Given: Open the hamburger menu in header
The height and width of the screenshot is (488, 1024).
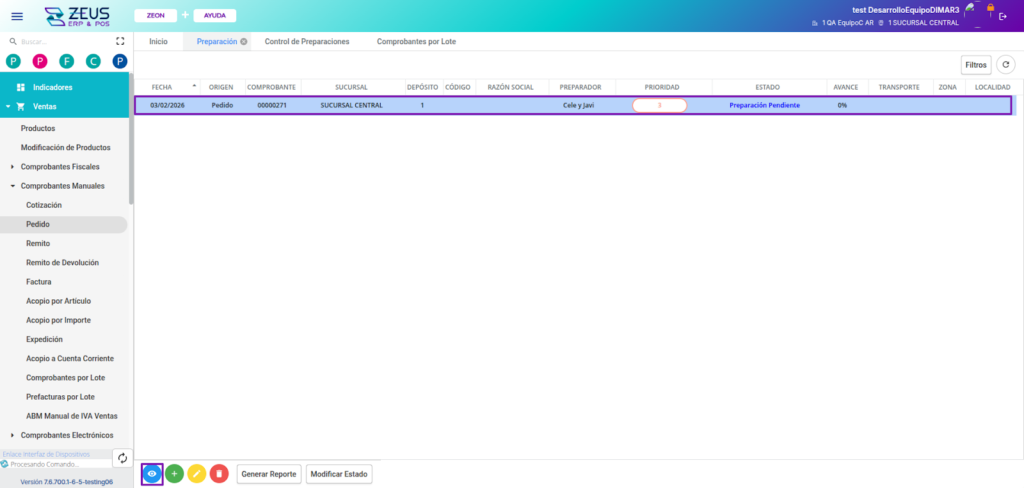Looking at the screenshot, I should tap(17, 16).
